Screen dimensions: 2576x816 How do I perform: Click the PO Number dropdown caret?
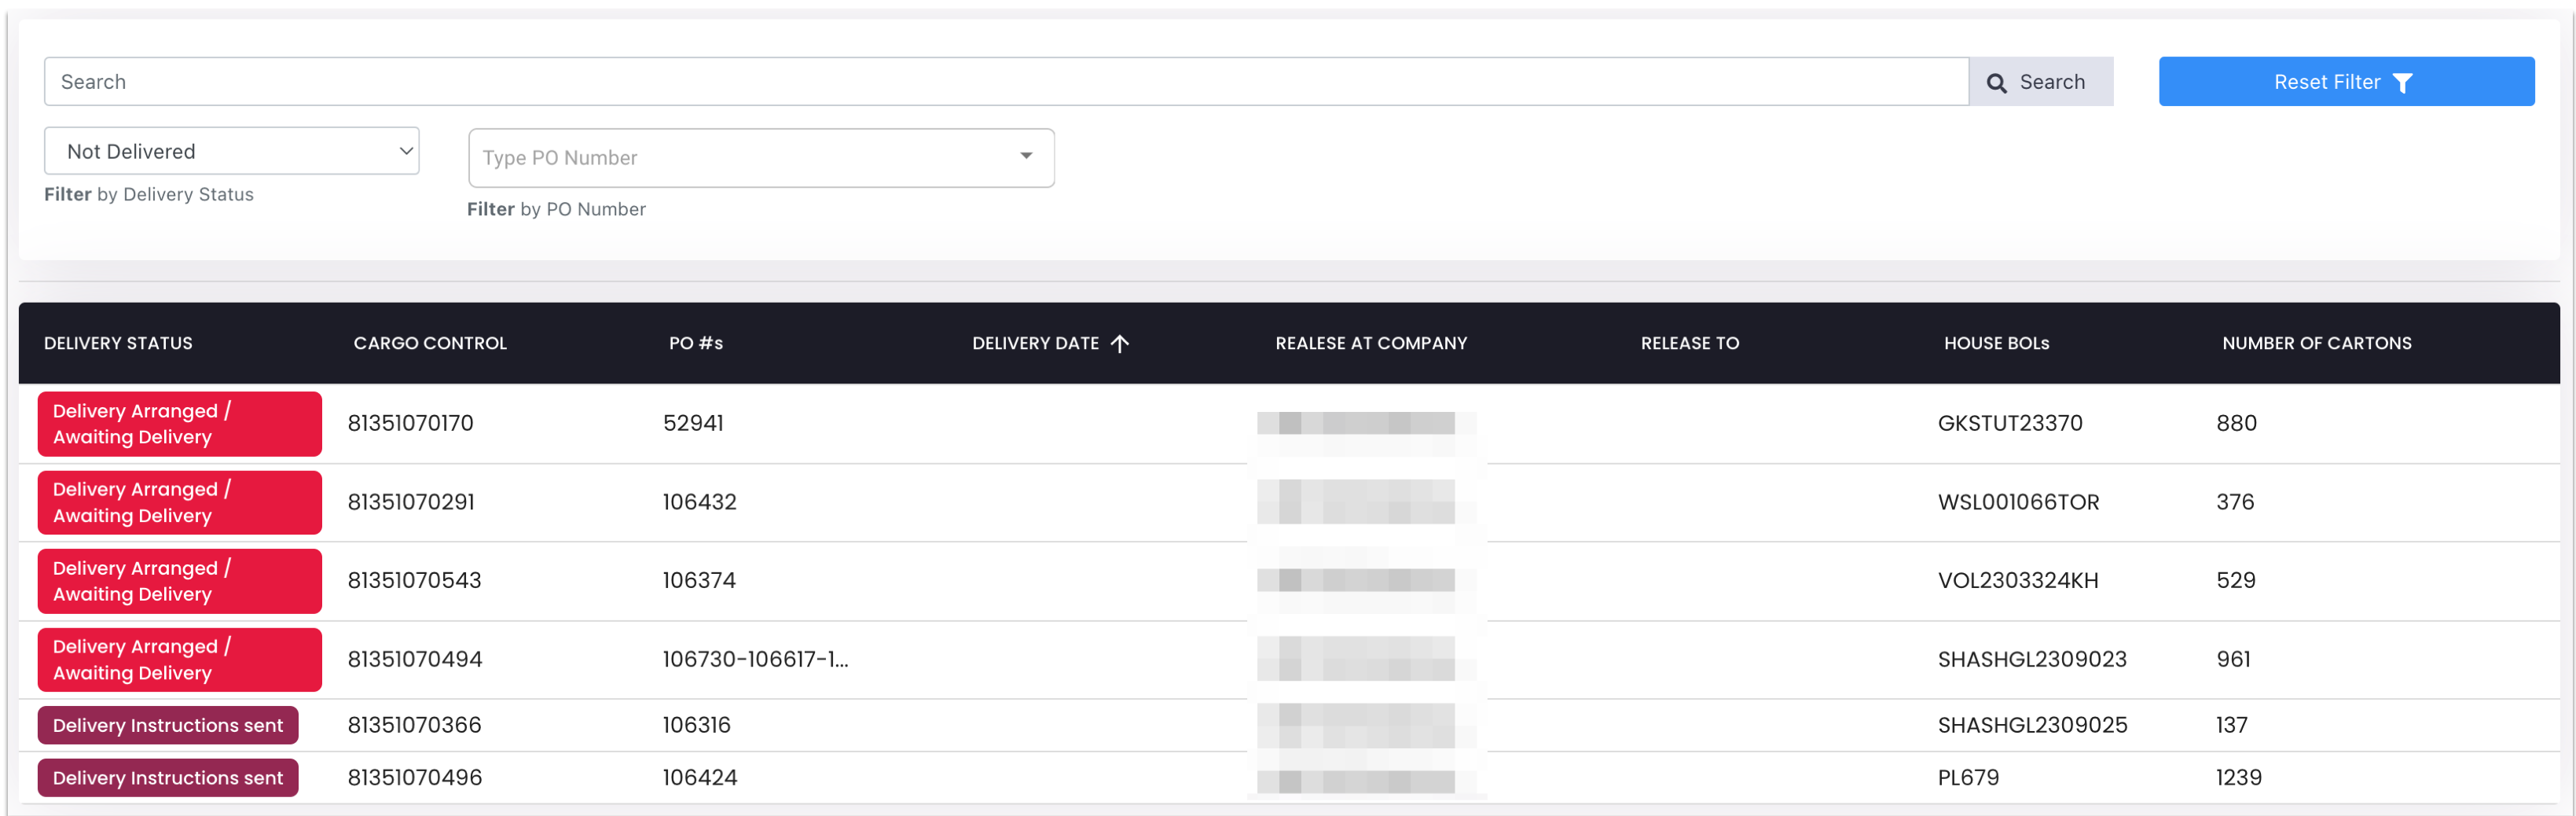point(1026,156)
